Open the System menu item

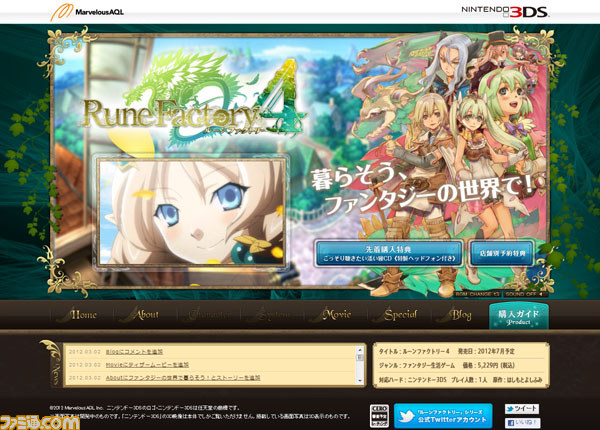pos(272,315)
